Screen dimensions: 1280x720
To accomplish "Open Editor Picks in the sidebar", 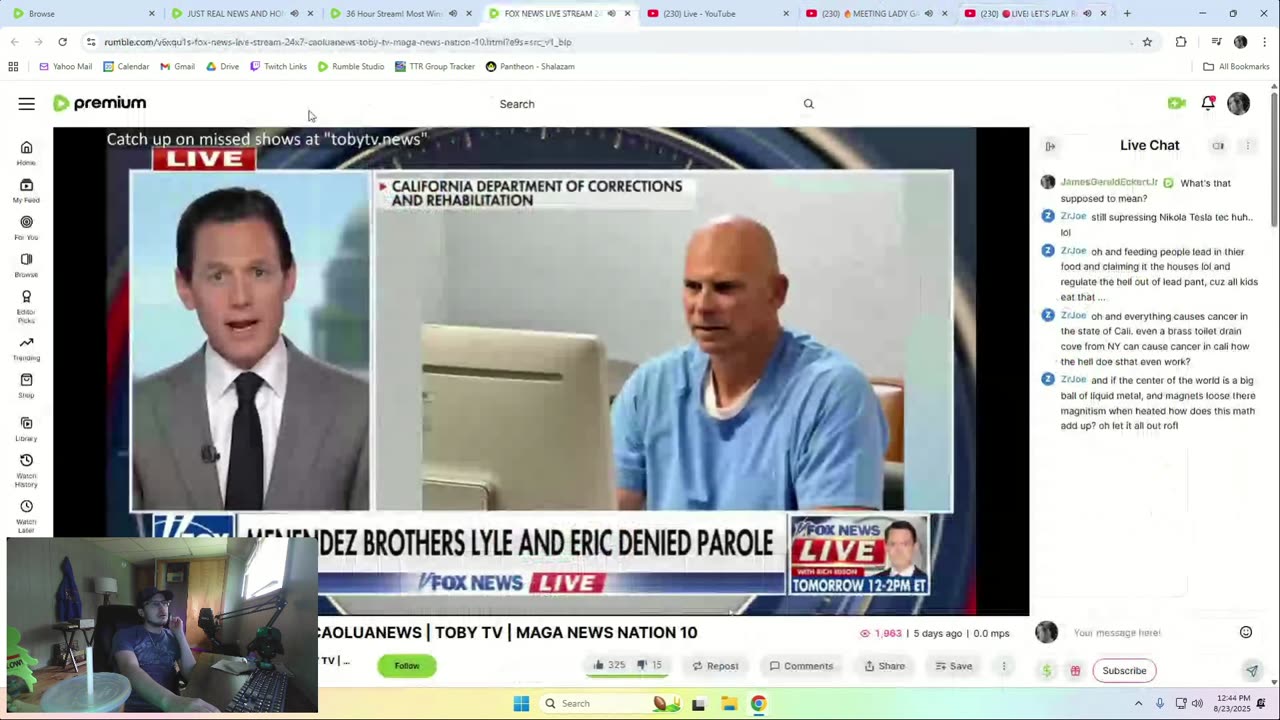I will click(x=26, y=306).
